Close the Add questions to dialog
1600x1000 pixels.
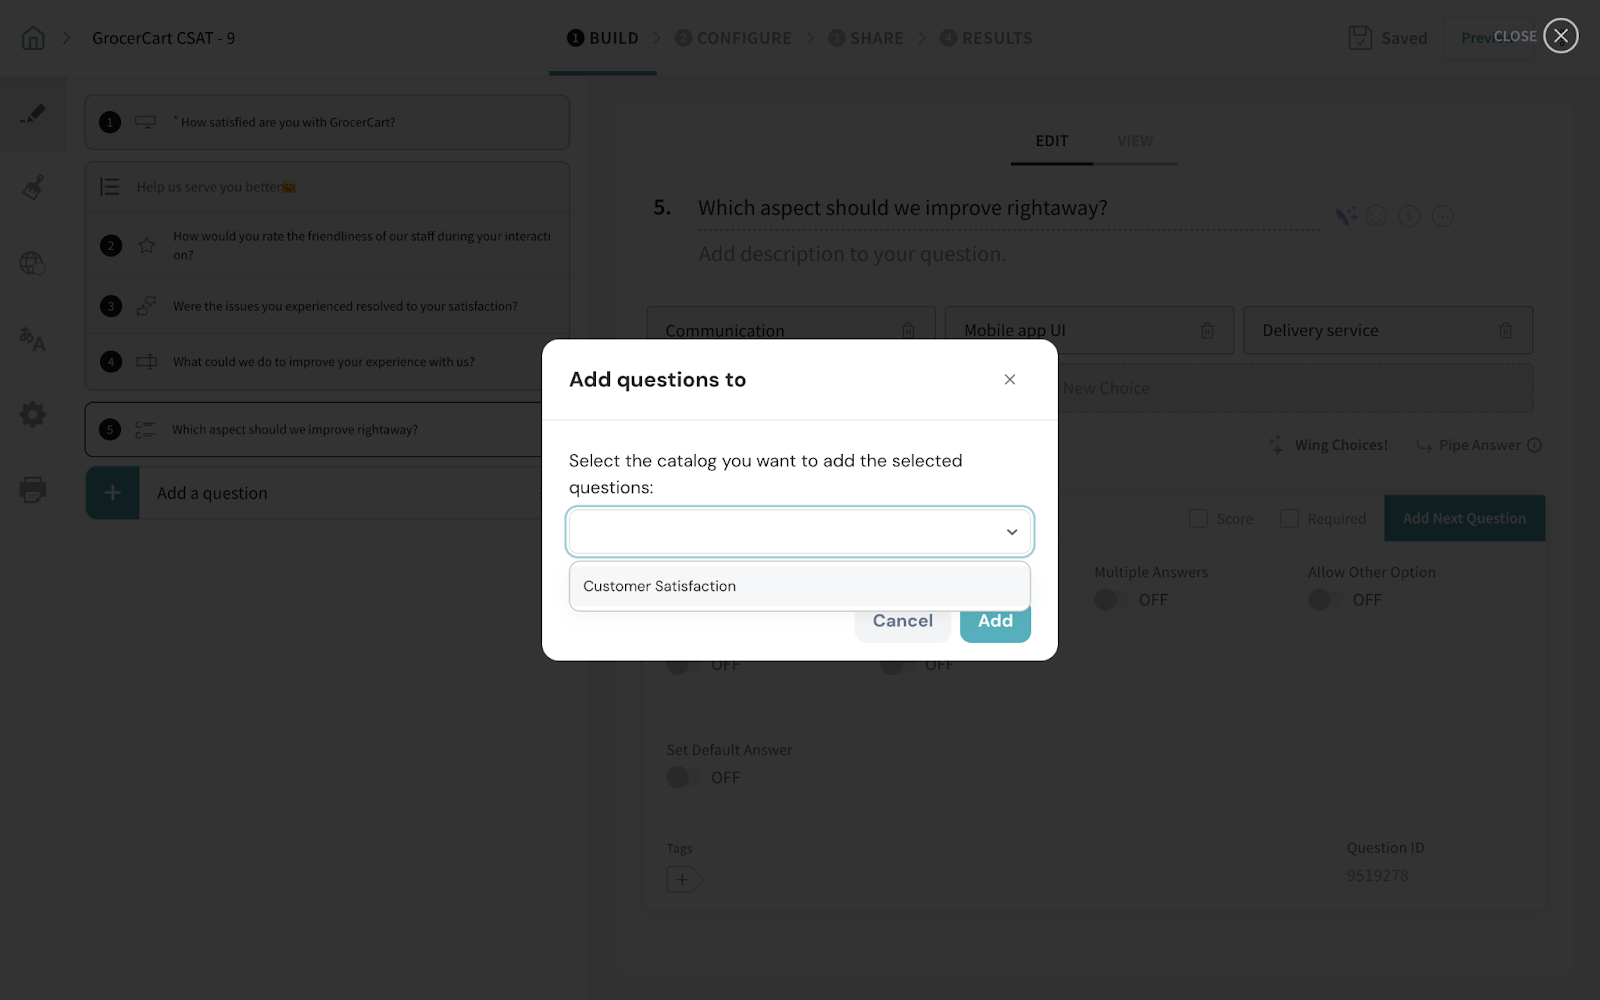(1010, 379)
